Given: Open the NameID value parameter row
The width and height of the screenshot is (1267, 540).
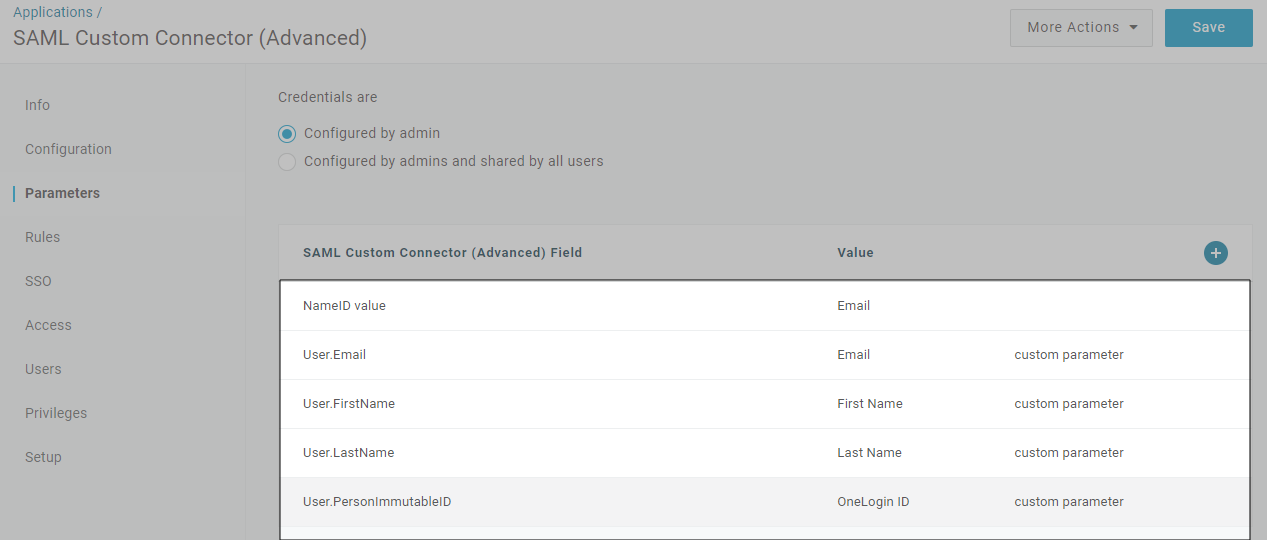Looking at the screenshot, I should point(344,306).
